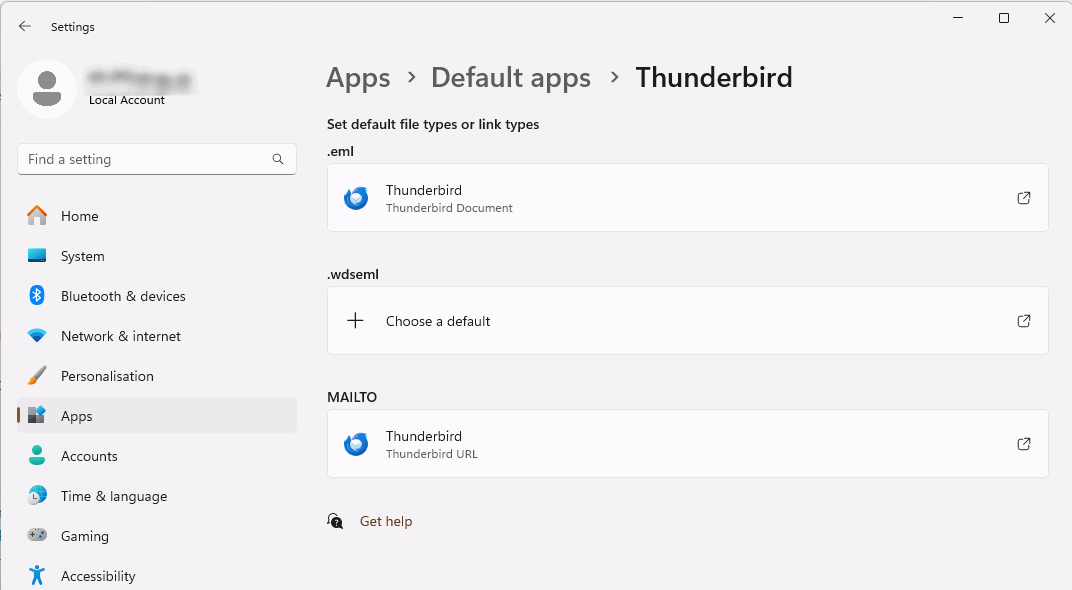
Task: Open Personalisation settings
Action: click(x=157, y=376)
